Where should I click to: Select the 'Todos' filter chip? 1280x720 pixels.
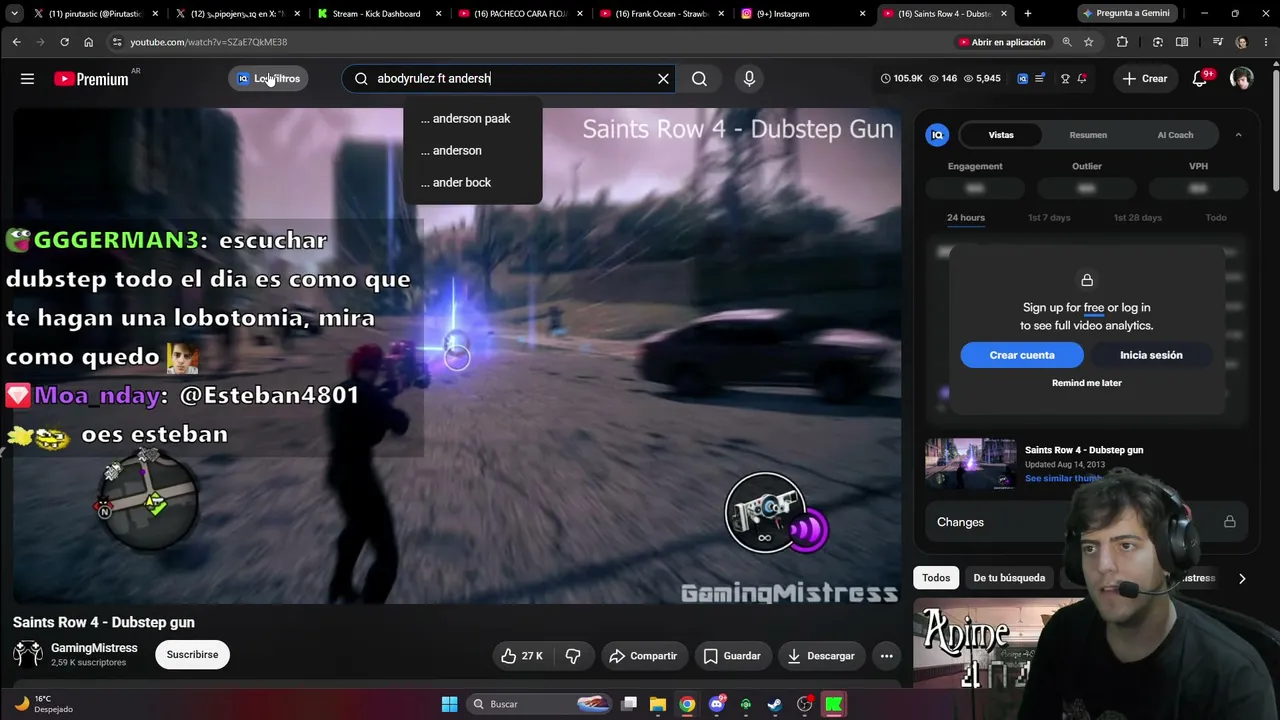click(936, 578)
